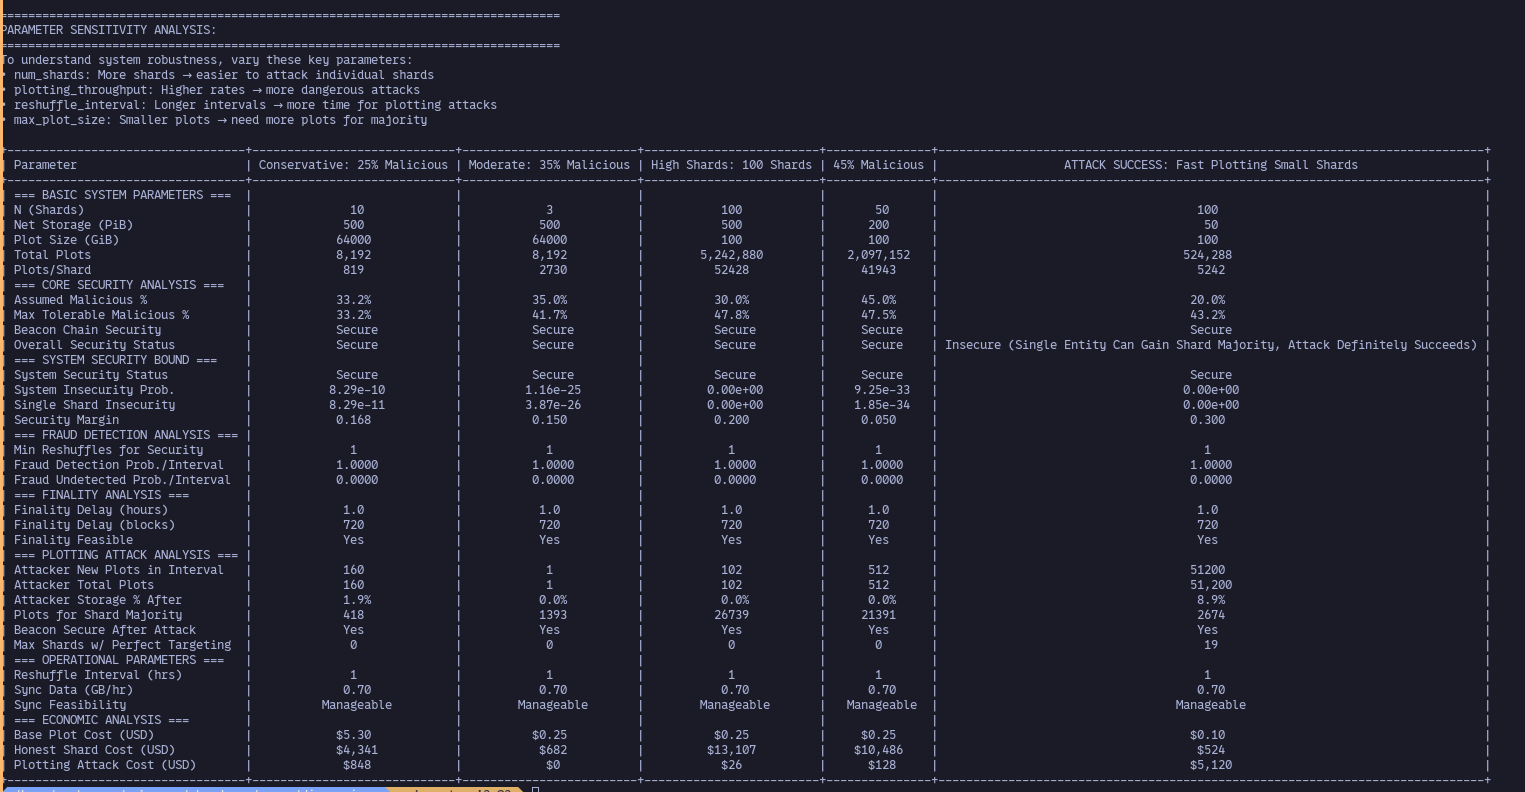Image resolution: width=1525 pixels, height=792 pixels.
Task: Click the Net Storage (PiB) row label
Action: click(x=73, y=225)
